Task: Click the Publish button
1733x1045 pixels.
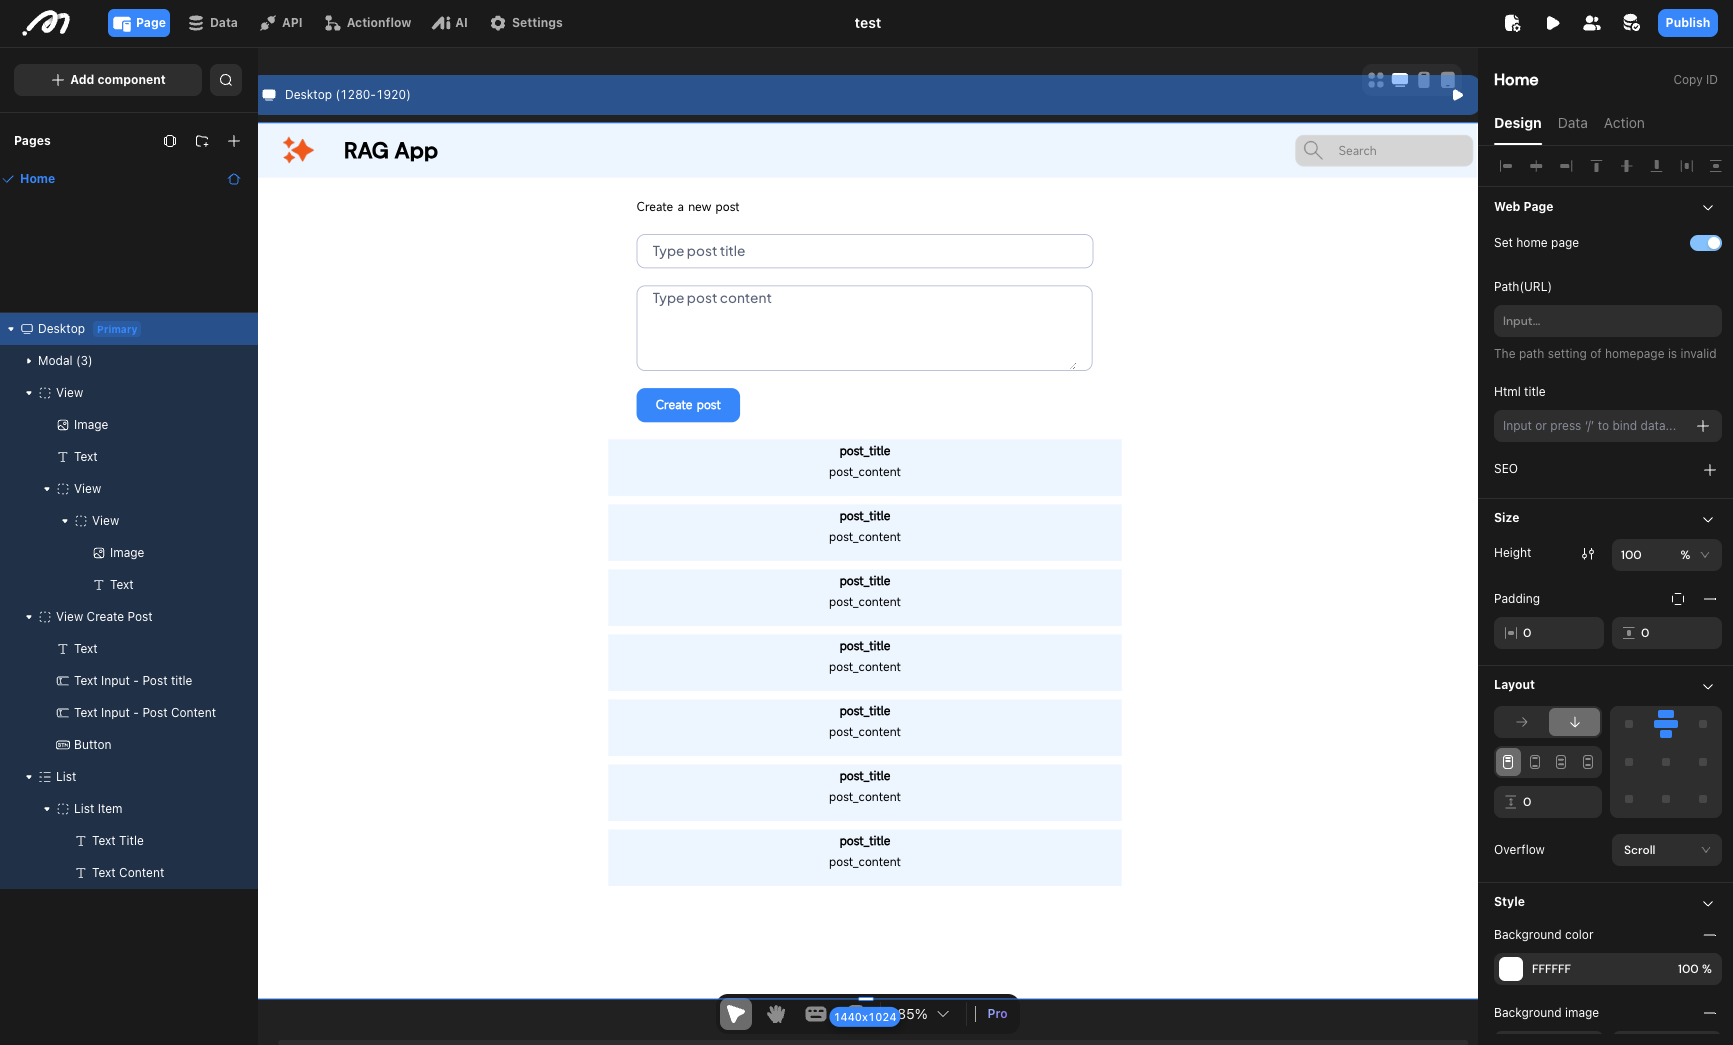Action: point(1687,22)
